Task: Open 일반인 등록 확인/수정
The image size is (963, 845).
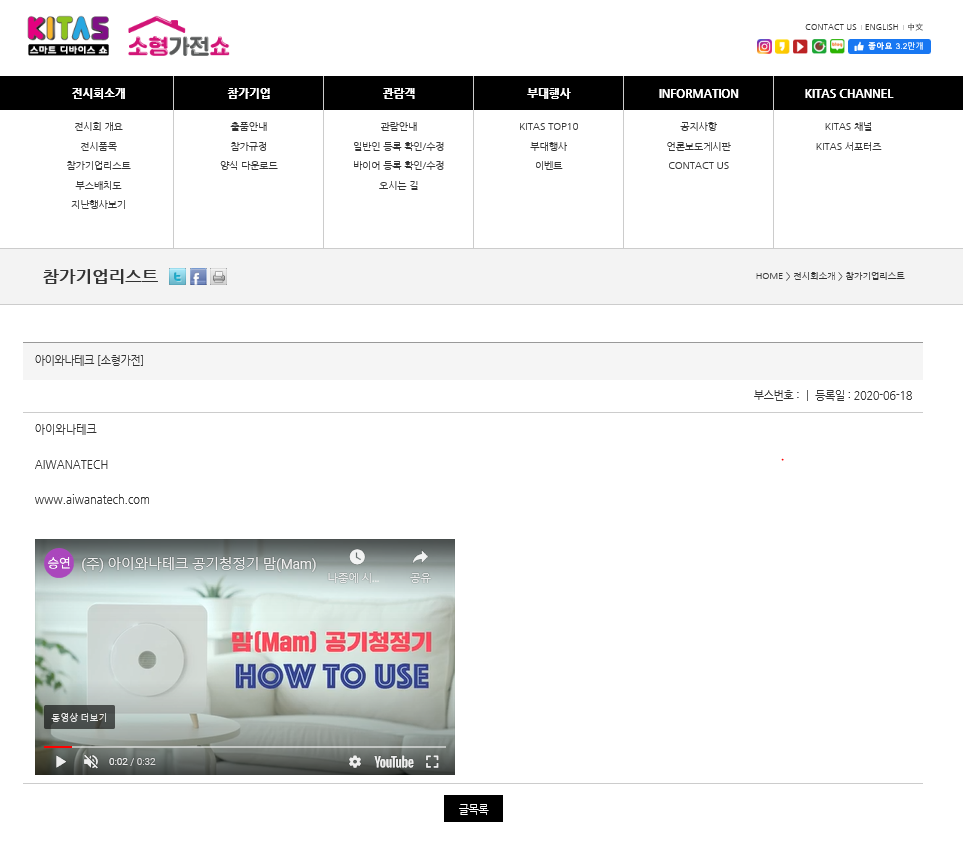Action: tap(399, 146)
